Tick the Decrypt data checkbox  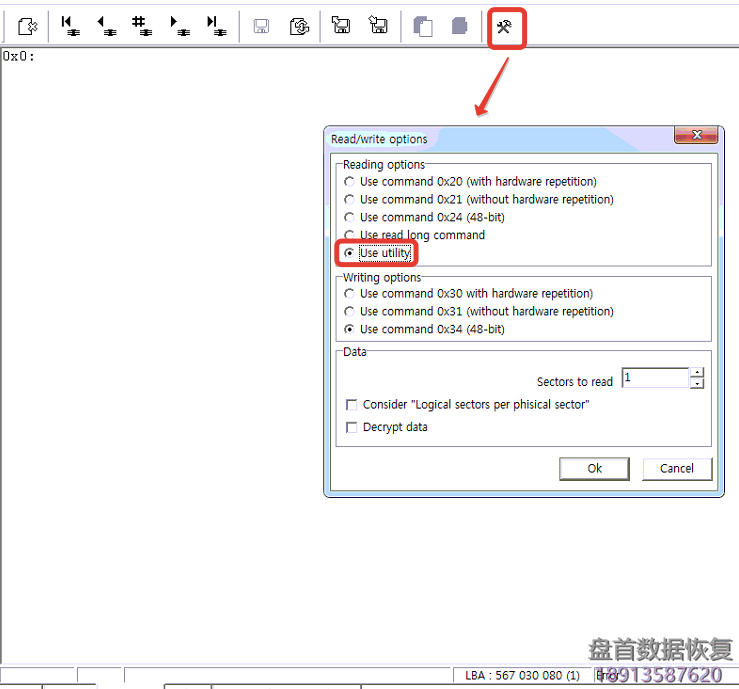pyautogui.click(x=351, y=427)
